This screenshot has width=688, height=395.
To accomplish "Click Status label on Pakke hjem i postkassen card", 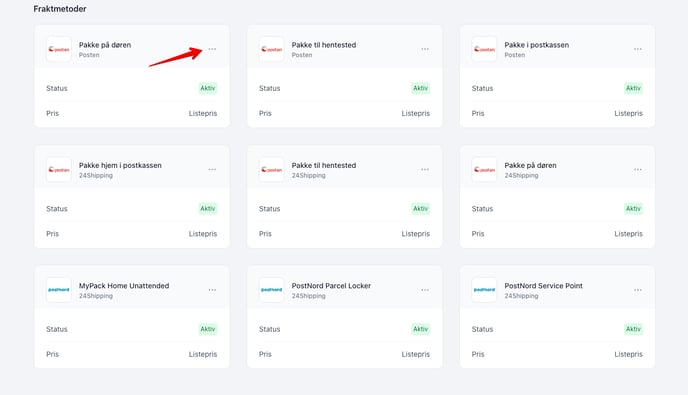I will pyautogui.click(x=57, y=208).
